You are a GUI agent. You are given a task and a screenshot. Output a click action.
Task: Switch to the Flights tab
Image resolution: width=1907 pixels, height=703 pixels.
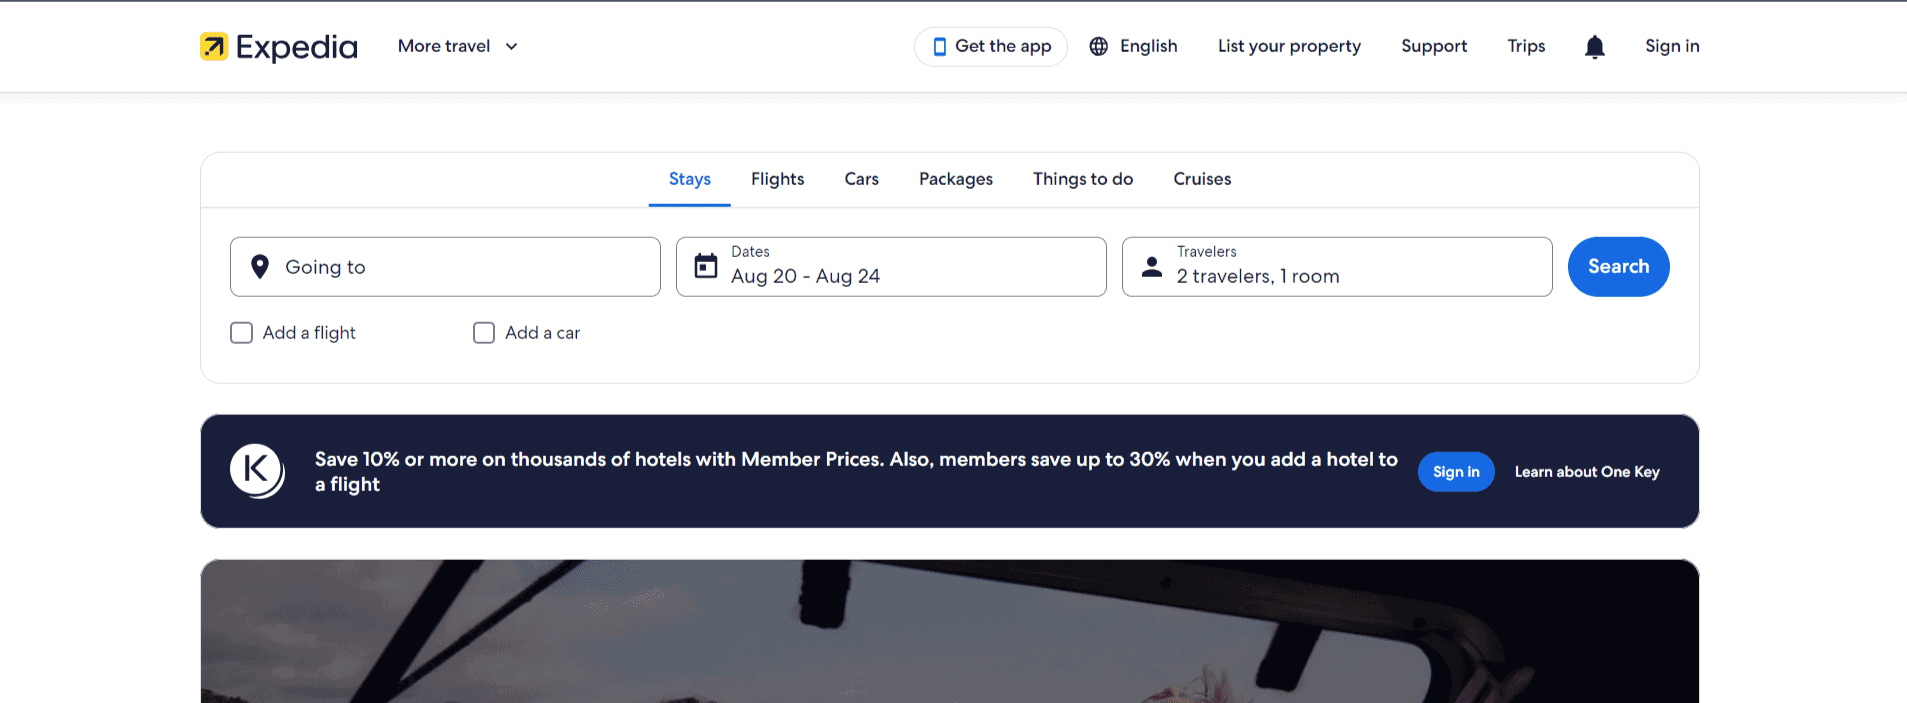(777, 179)
